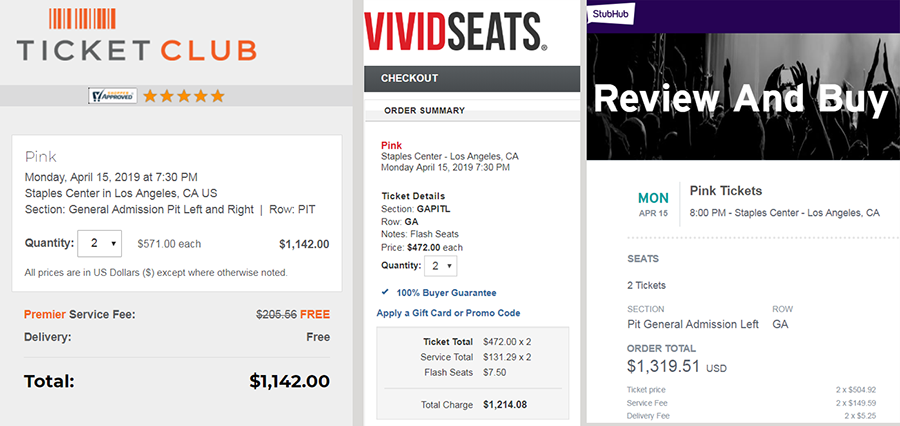Click the MON APR 15 date badge
This screenshot has height=426, width=900.
pos(654,204)
